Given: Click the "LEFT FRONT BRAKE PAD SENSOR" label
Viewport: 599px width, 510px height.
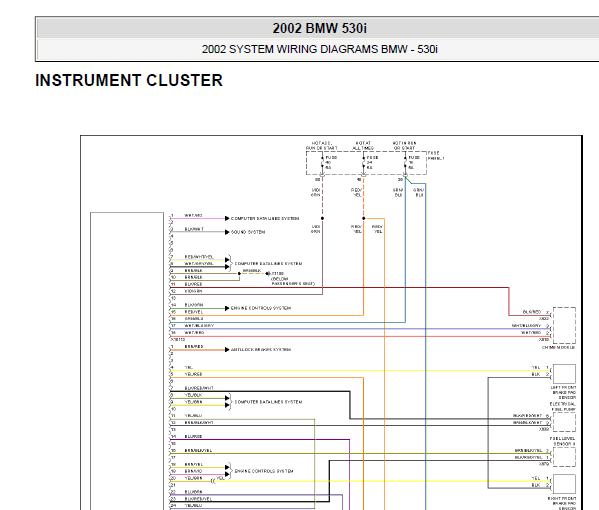Looking at the screenshot, I should click(563, 392).
